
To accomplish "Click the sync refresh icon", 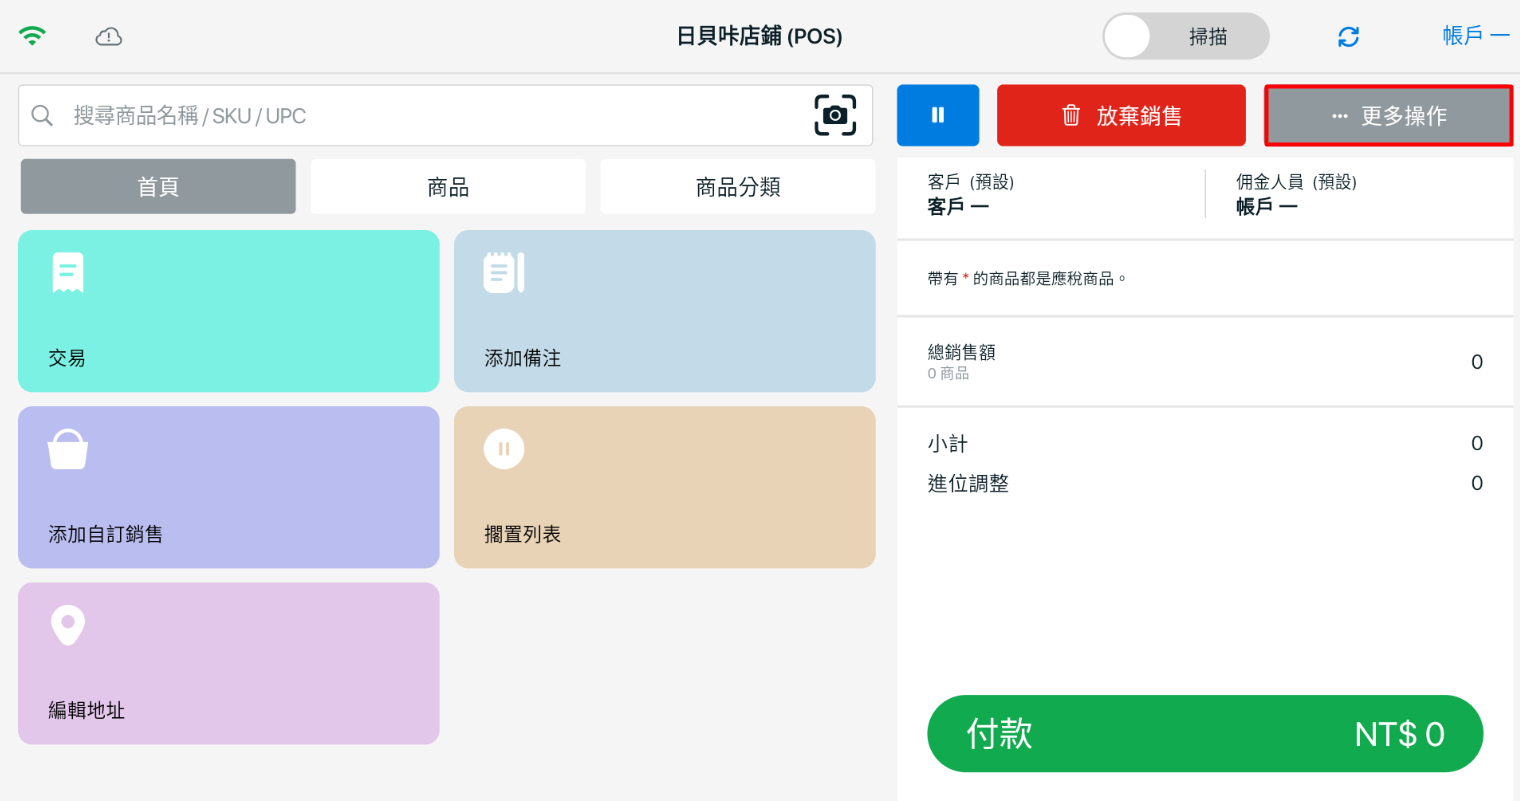I will [x=1348, y=37].
